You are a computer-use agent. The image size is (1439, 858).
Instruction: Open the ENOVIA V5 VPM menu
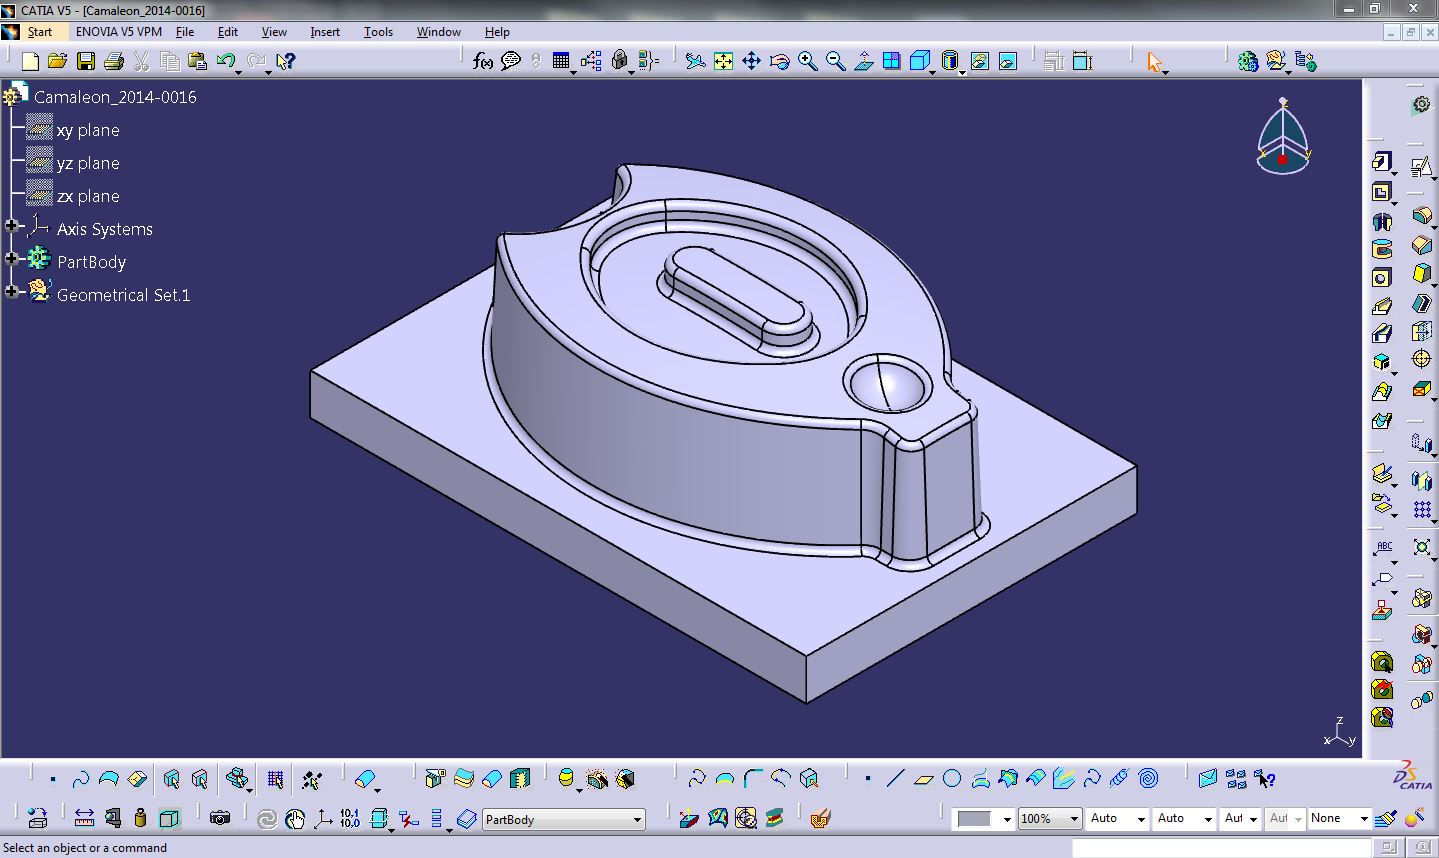pyautogui.click(x=119, y=32)
